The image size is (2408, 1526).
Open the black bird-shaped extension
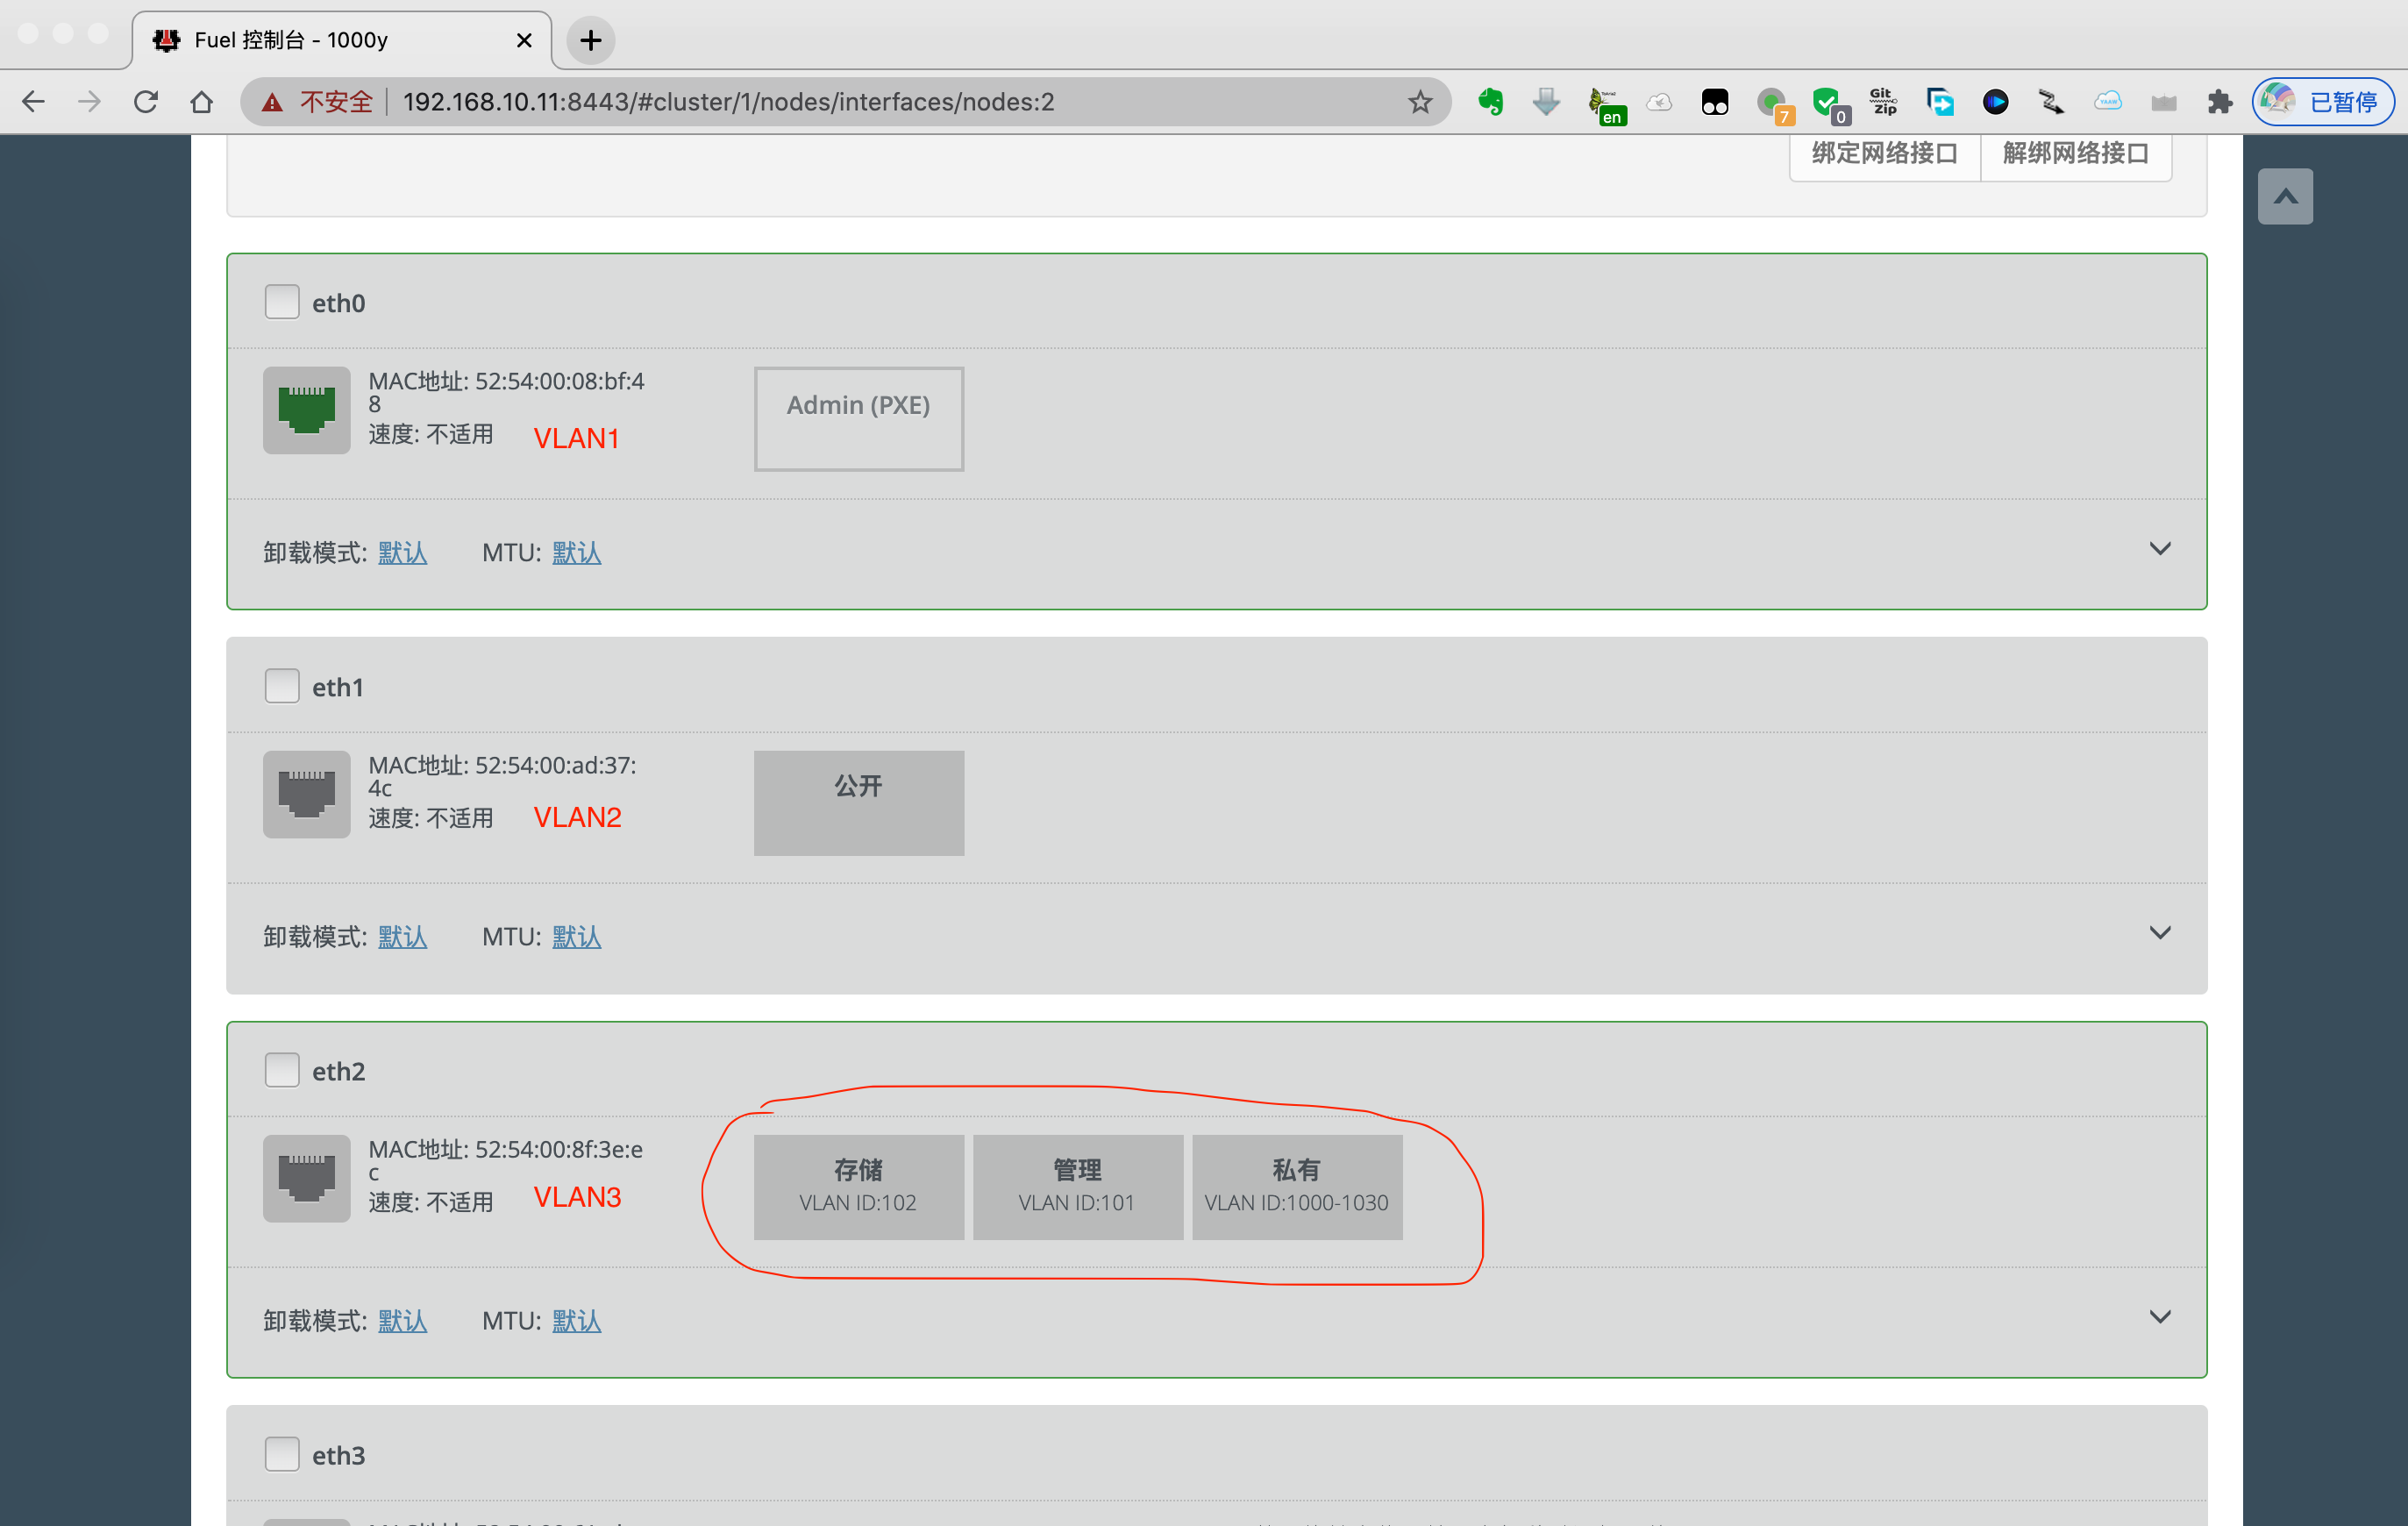[x=2052, y=102]
